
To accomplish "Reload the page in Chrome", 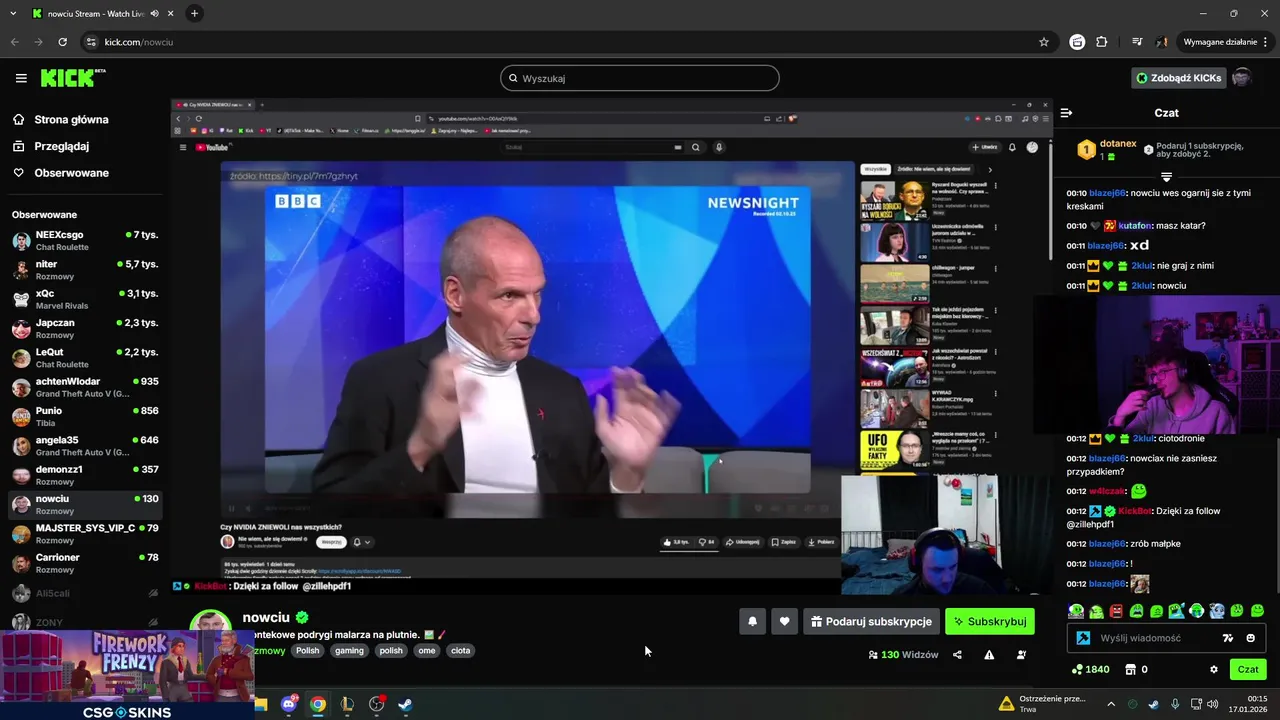I will (62, 42).
